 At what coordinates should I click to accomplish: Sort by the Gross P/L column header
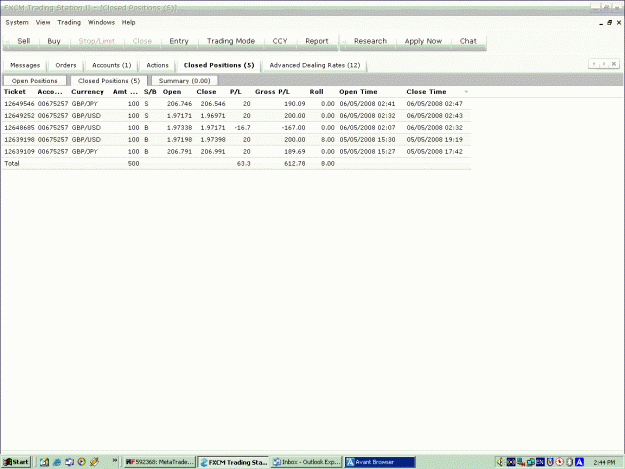(272, 92)
